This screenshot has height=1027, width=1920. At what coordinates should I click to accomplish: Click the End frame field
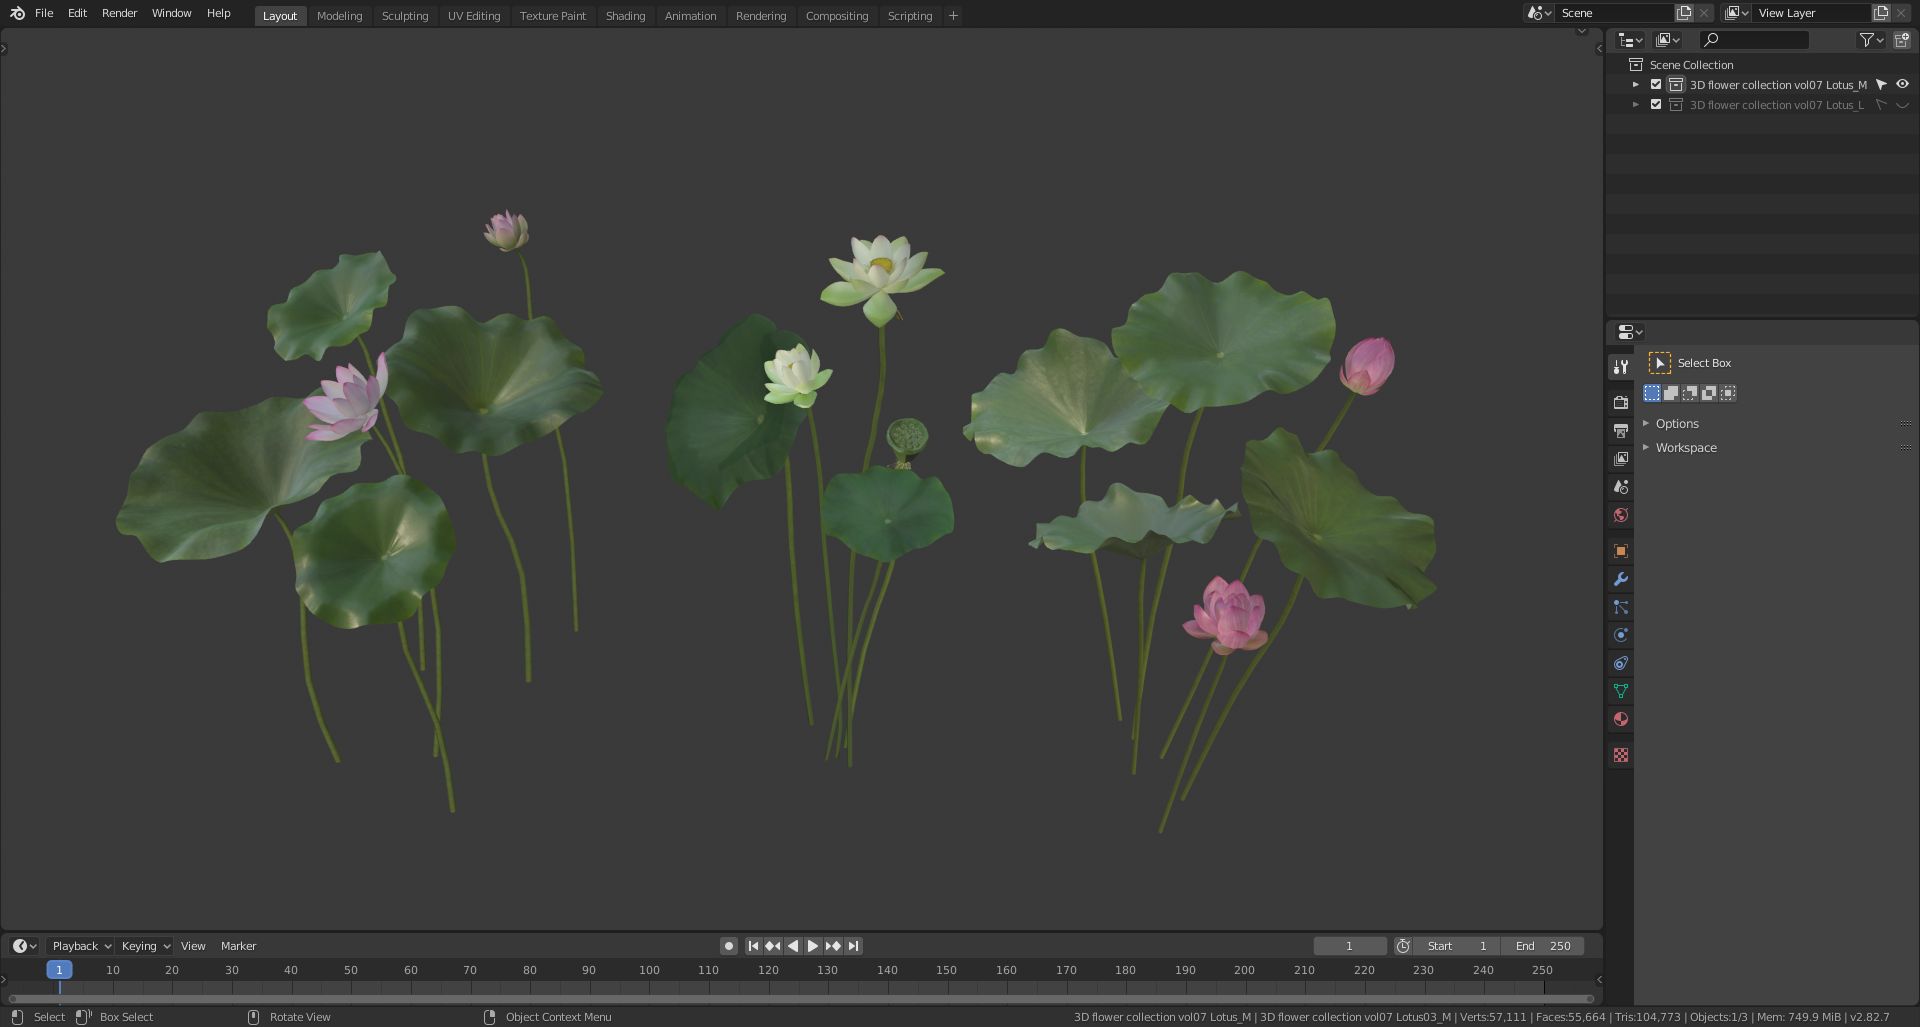(x=1542, y=946)
